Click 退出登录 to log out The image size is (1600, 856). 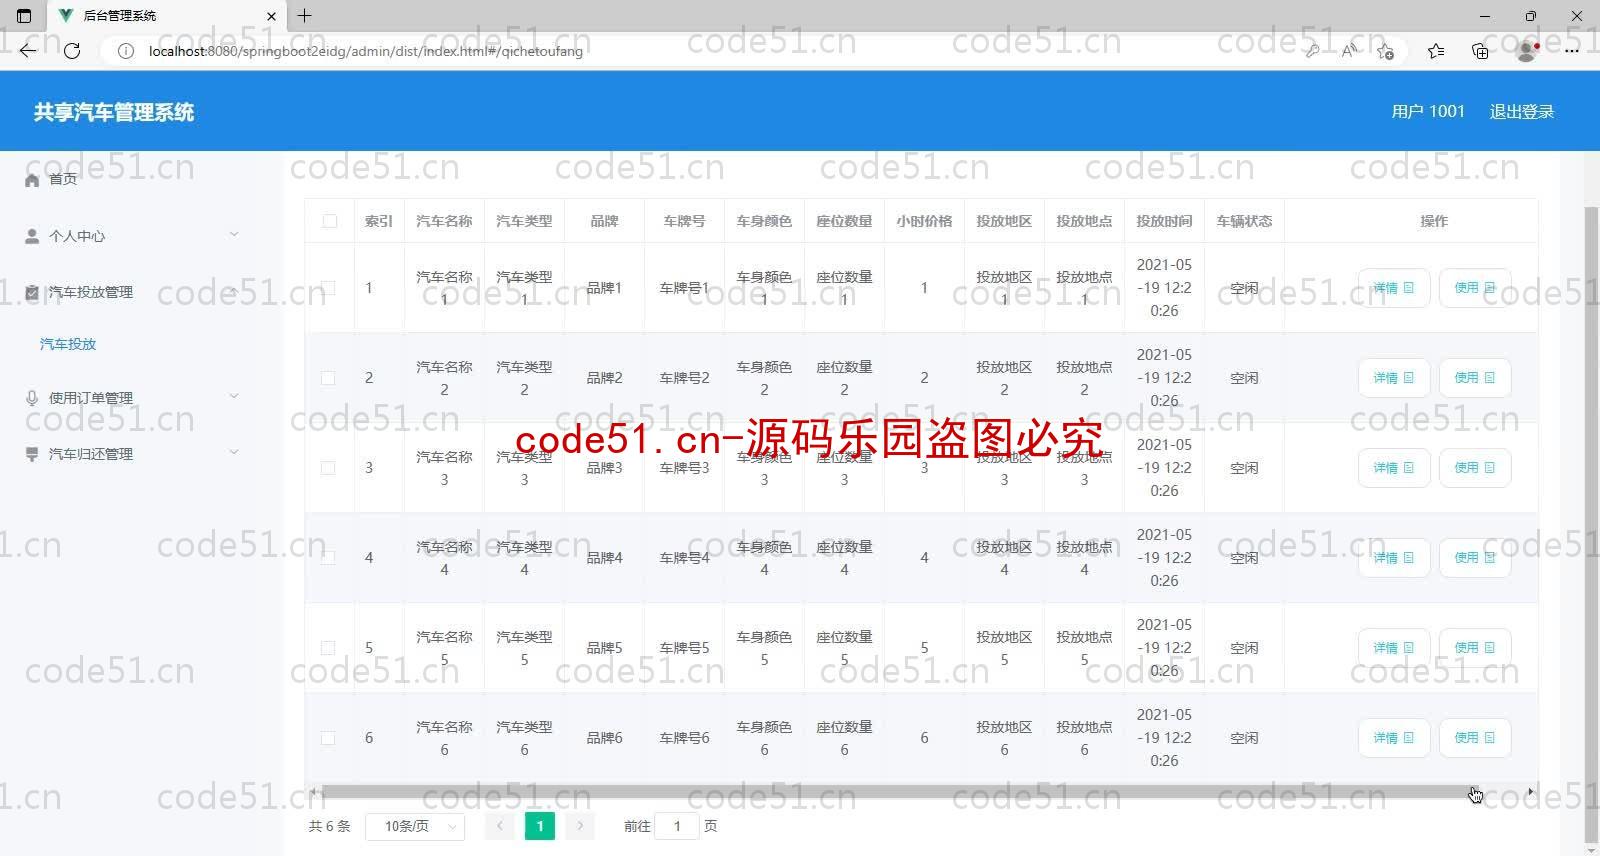pyautogui.click(x=1522, y=112)
